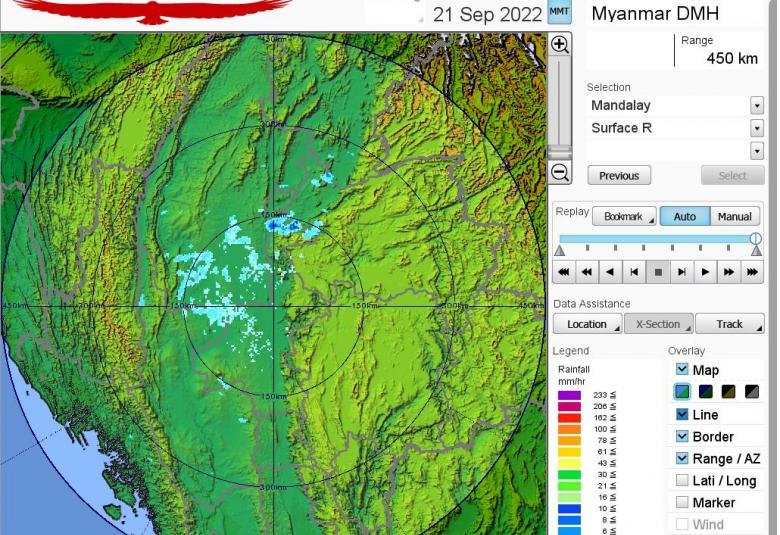Open the Mandalay radar site dropdown

756,106
